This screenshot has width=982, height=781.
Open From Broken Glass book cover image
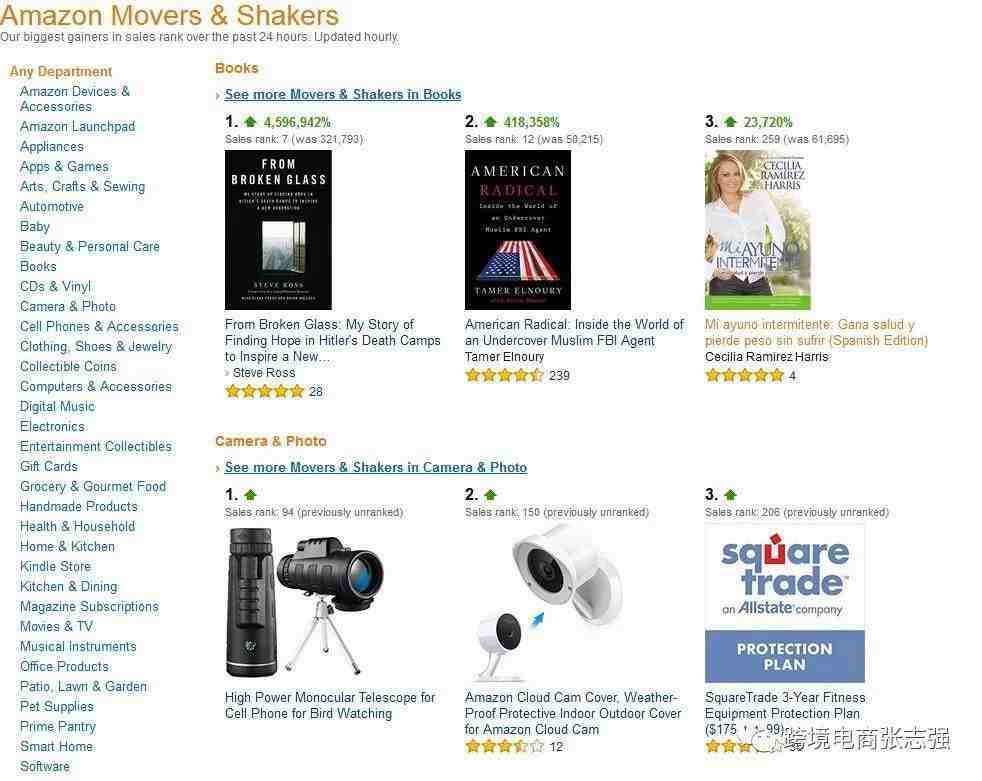point(278,230)
